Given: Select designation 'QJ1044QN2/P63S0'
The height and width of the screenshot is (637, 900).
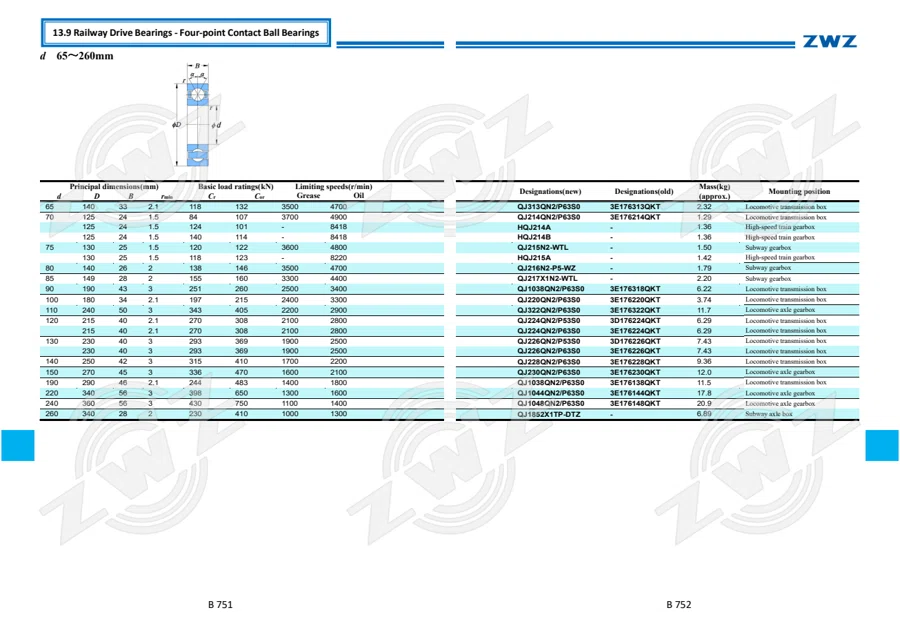Looking at the screenshot, I should point(550,393).
